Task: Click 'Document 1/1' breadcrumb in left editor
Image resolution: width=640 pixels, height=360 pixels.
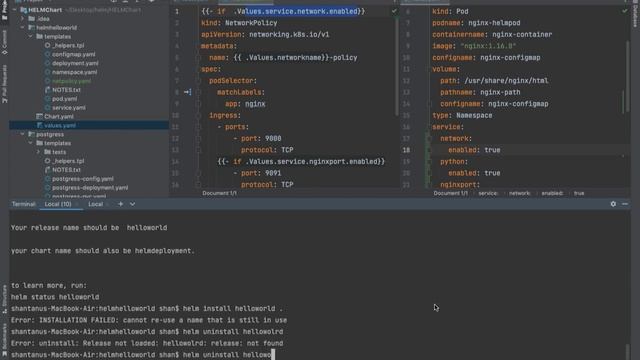Action: pos(219,193)
